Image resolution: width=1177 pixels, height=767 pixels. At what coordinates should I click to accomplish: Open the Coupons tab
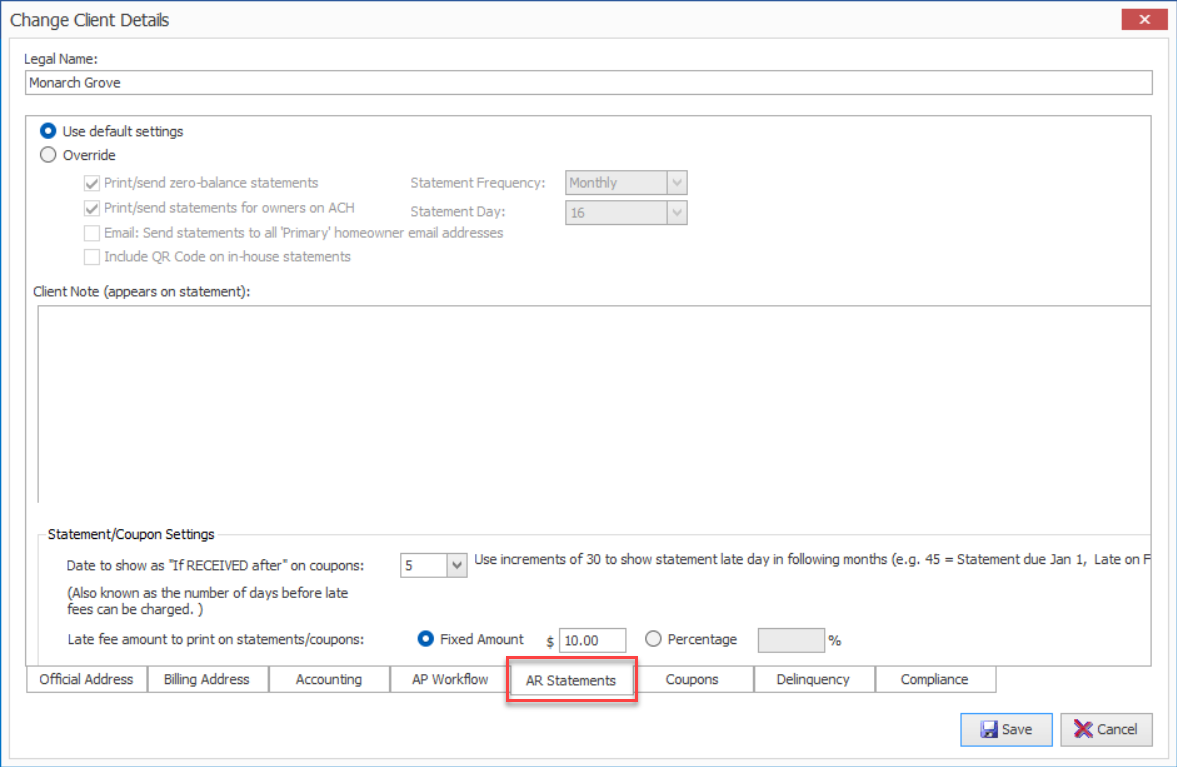(x=692, y=680)
